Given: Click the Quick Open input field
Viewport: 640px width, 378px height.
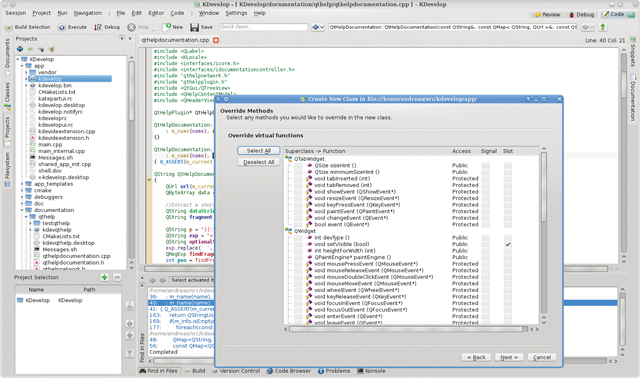Looking at the screenshot, I should tap(264, 27).
